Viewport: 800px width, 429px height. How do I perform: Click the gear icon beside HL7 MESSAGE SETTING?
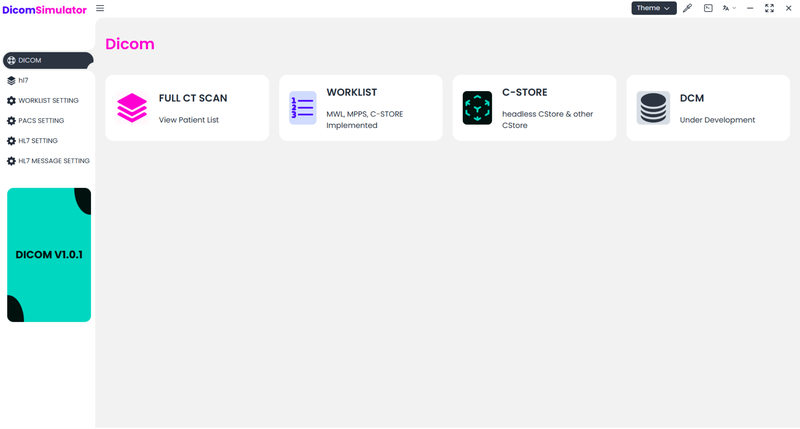coord(11,161)
